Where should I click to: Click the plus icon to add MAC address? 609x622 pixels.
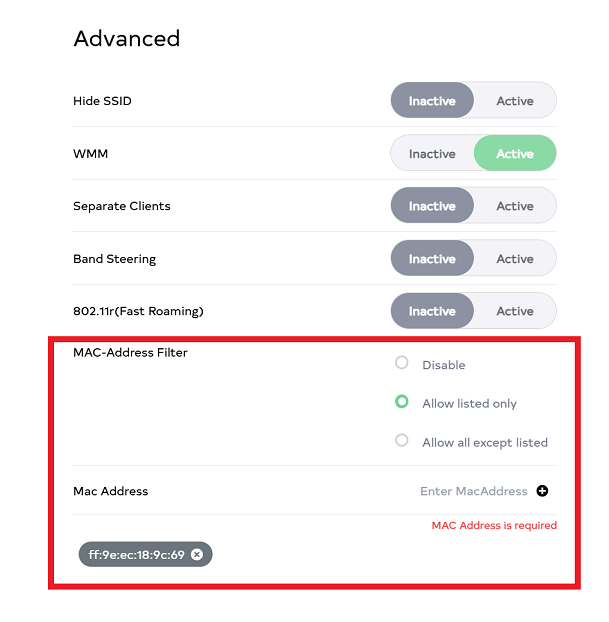point(542,491)
